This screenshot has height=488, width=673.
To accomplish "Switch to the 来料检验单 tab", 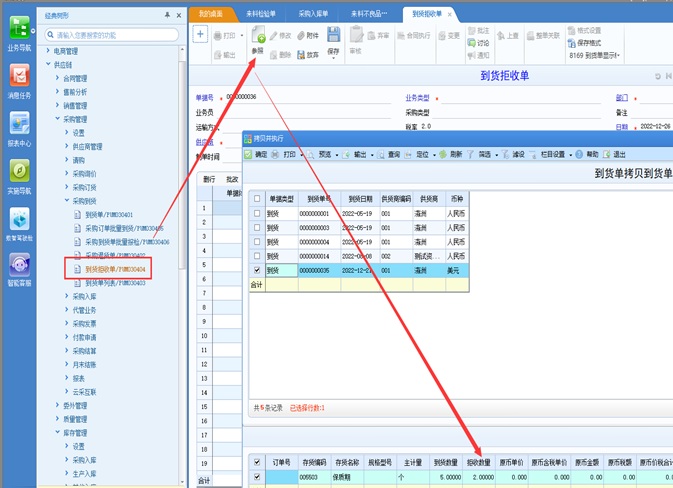I will pos(261,14).
